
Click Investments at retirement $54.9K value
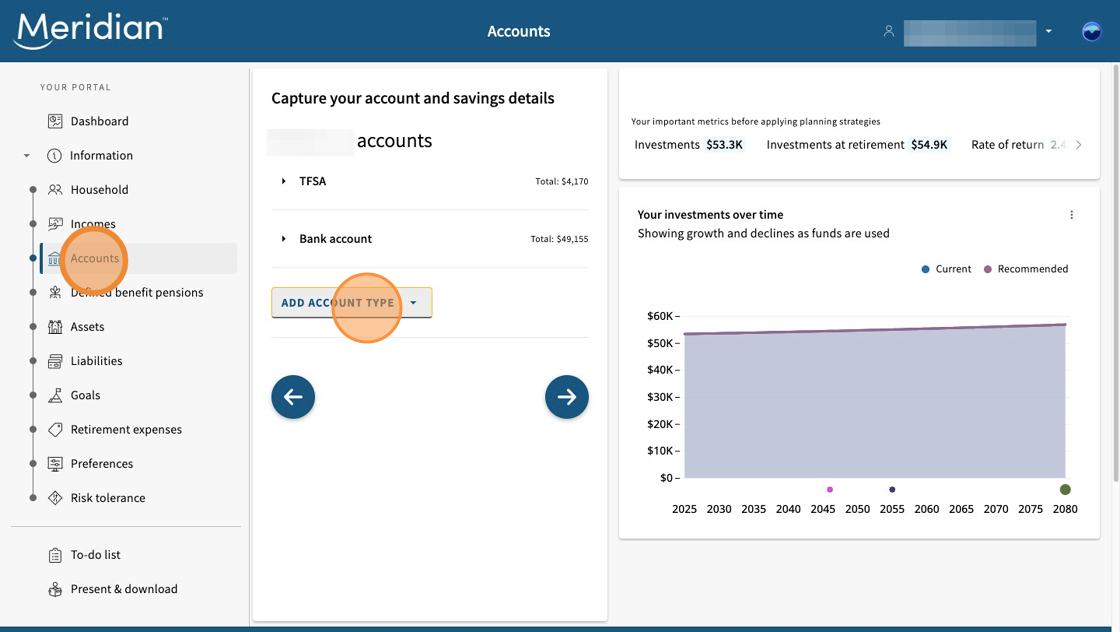(929, 145)
